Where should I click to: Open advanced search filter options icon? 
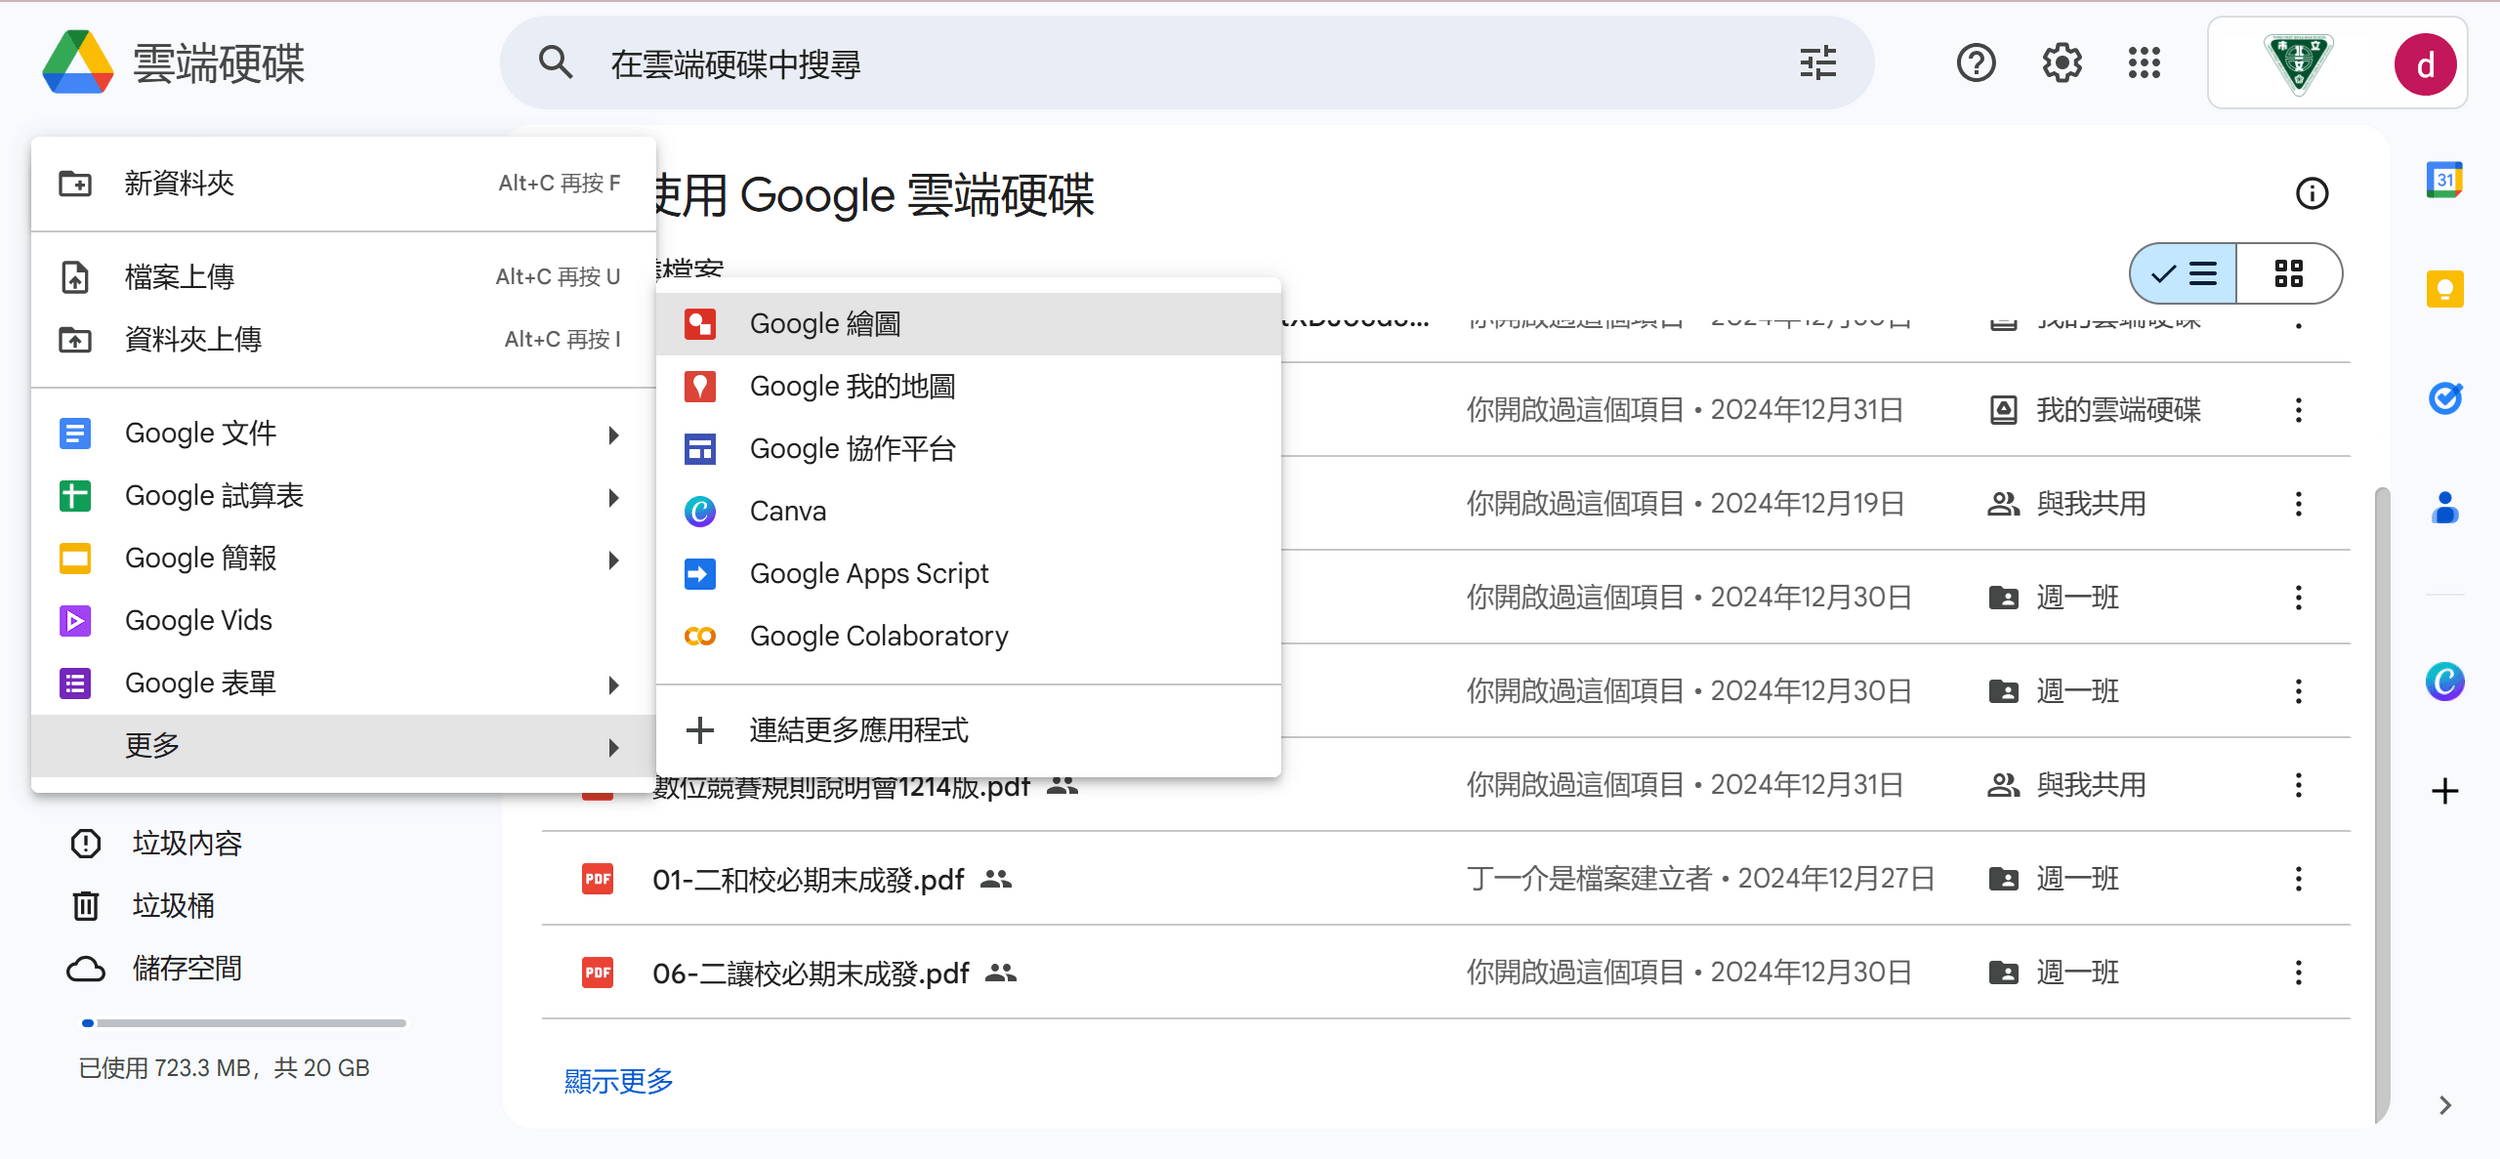pos(1817,64)
